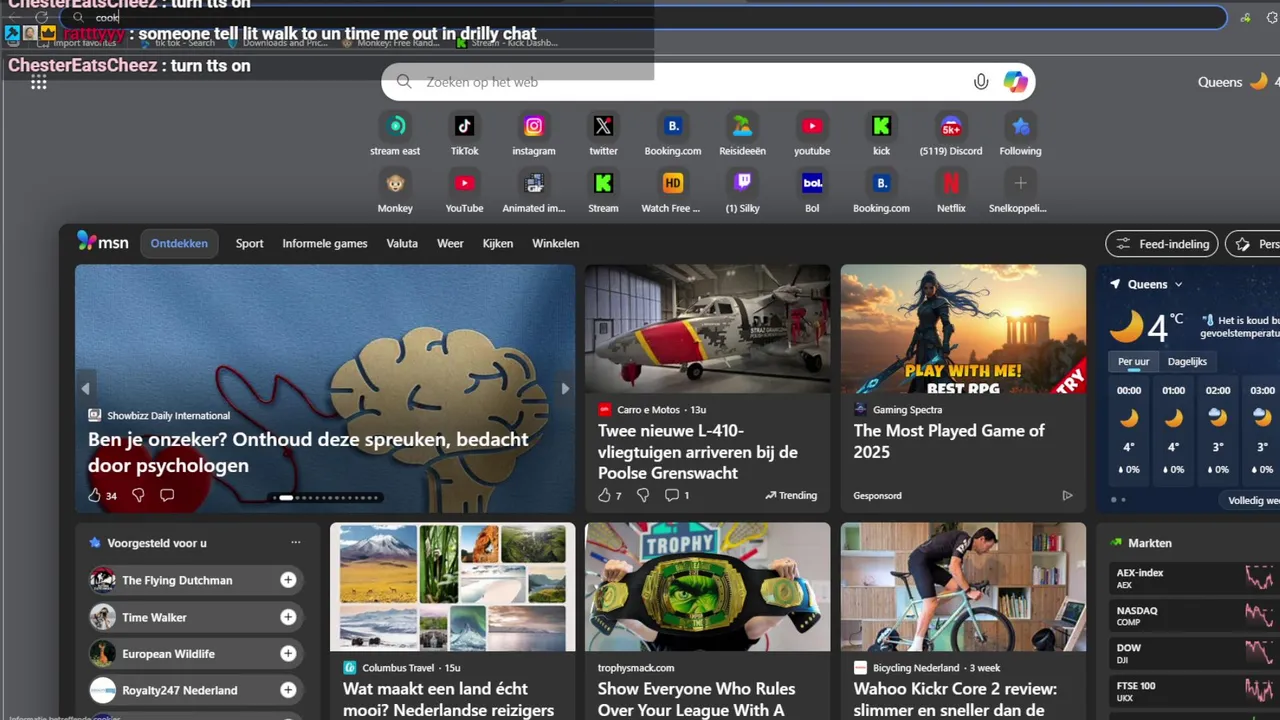Open the Markten panel heading
Viewport: 1280px width, 720px height.
click(1149, 543)
